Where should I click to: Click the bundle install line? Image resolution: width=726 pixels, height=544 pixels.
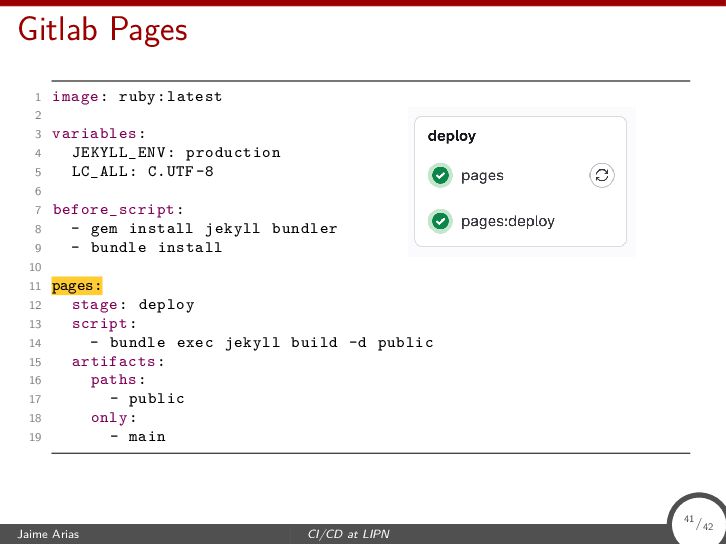pos(147,248)
